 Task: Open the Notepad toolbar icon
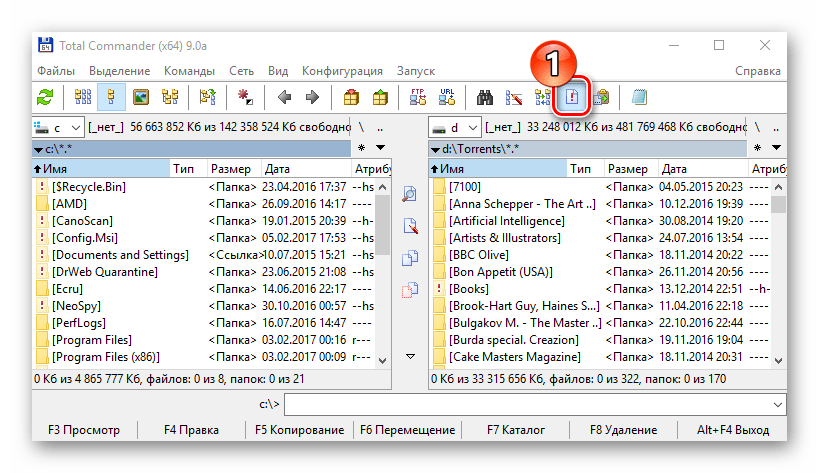pyautogui.click(x=639, y=97)
